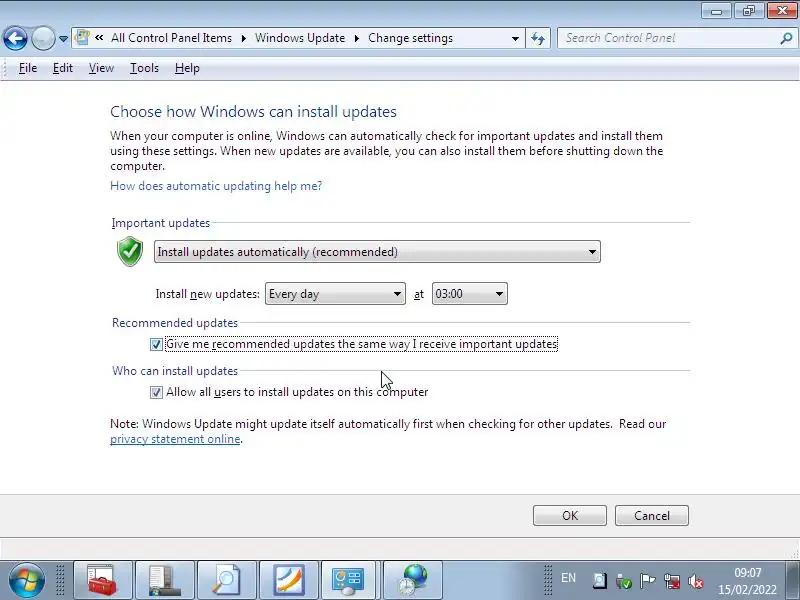Image resolution: width=800 pixels, height=600 pixels.
Task: Click the EN language indicator
Action: (x=568, y=578)
